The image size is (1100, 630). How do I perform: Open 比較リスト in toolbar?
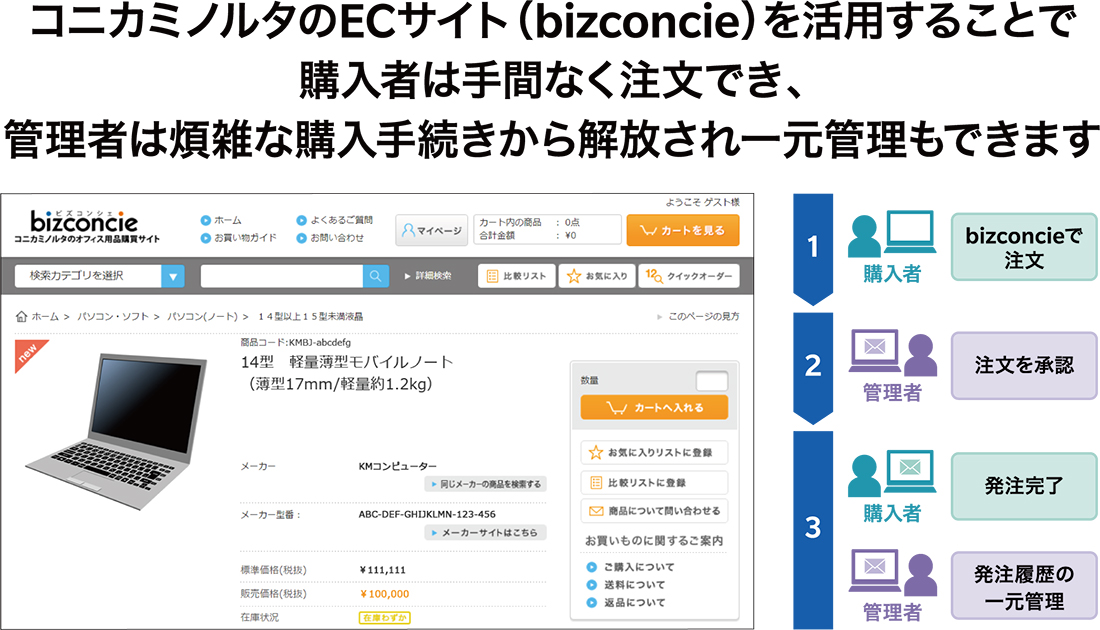click(x=515, y=276)
